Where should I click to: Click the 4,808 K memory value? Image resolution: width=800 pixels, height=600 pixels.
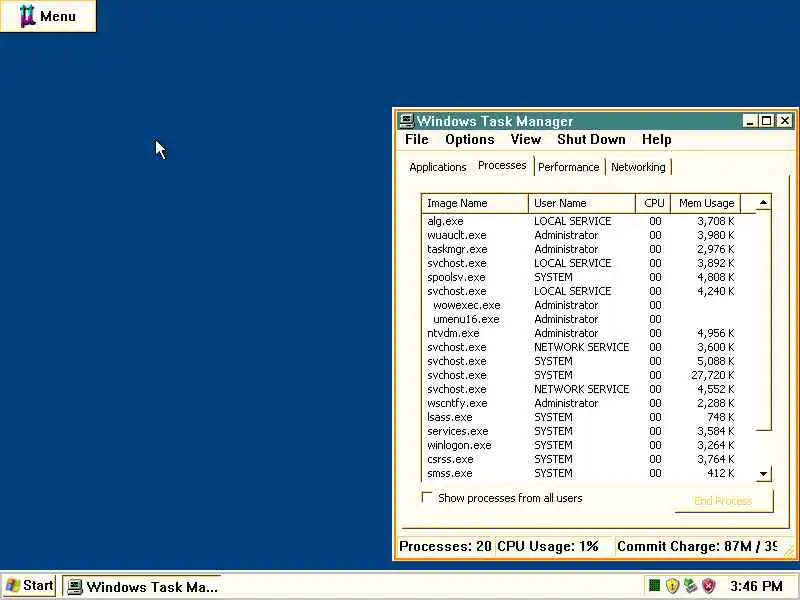(716, 277)
